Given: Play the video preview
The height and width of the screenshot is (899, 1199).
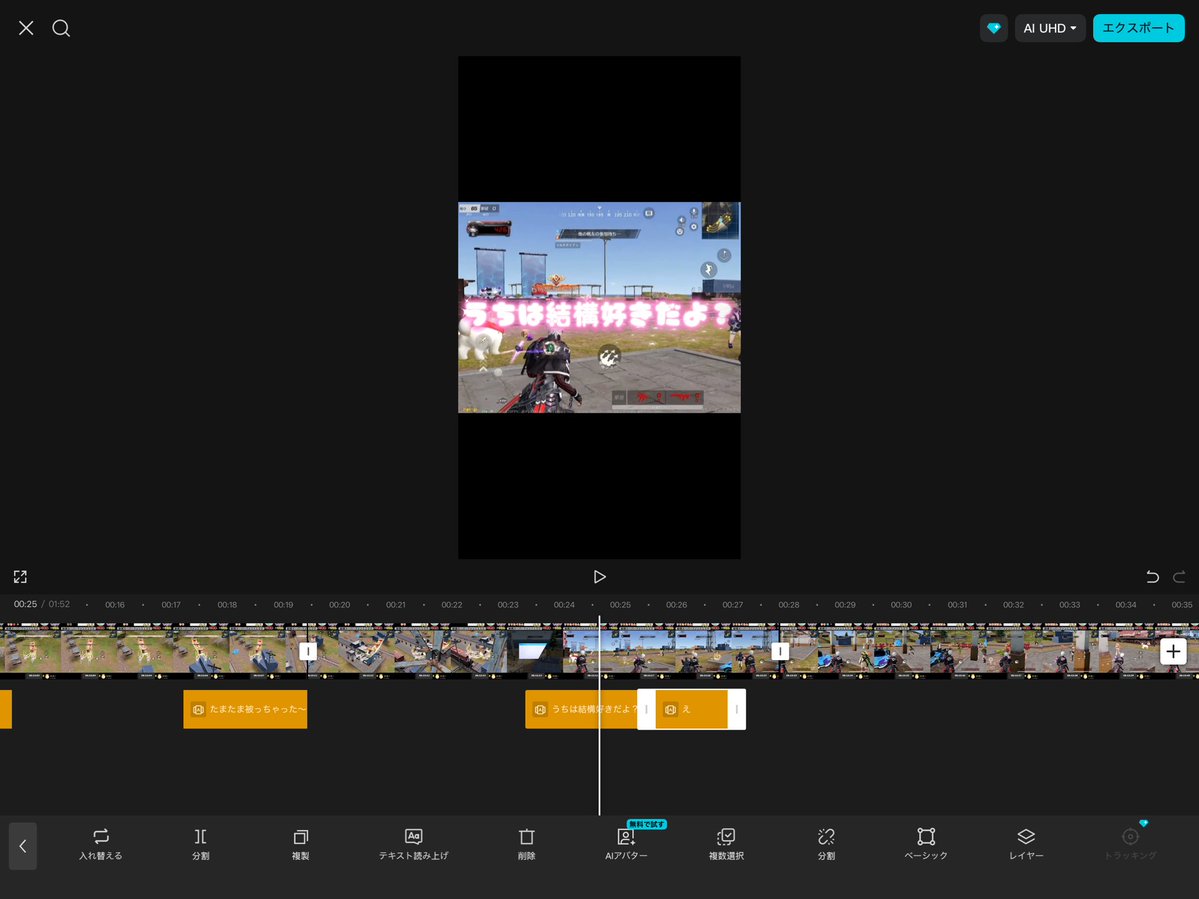Looking at the screenshot, I should pyautogui.click(x=600, y=576).
